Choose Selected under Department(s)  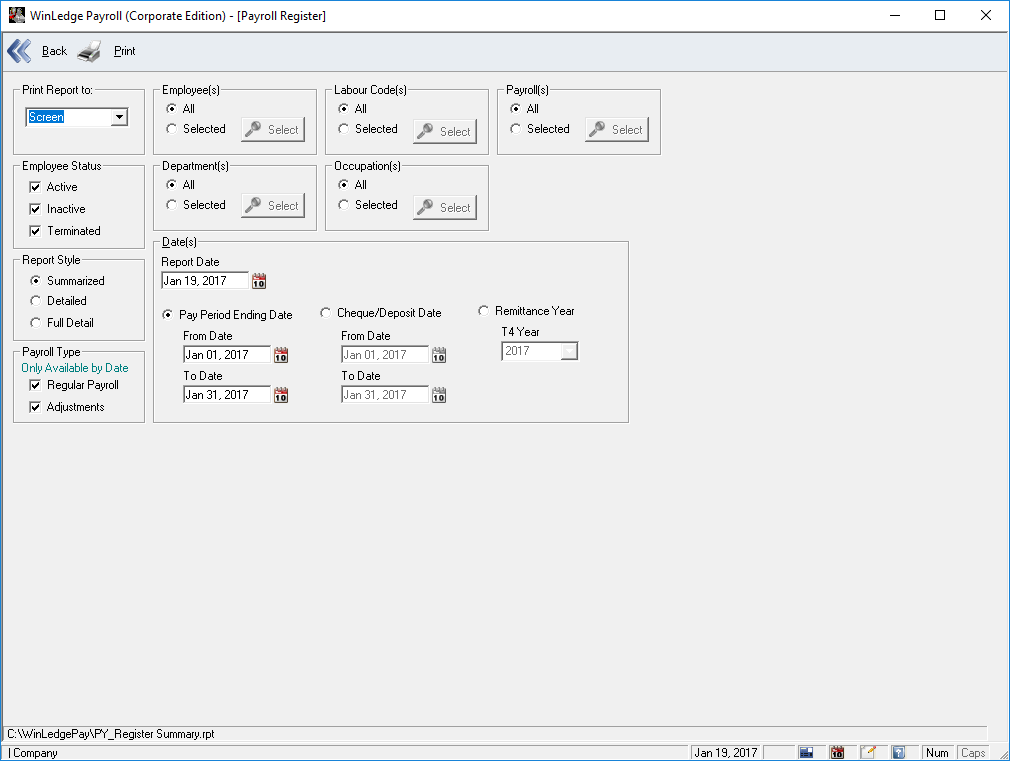(172, 205)
